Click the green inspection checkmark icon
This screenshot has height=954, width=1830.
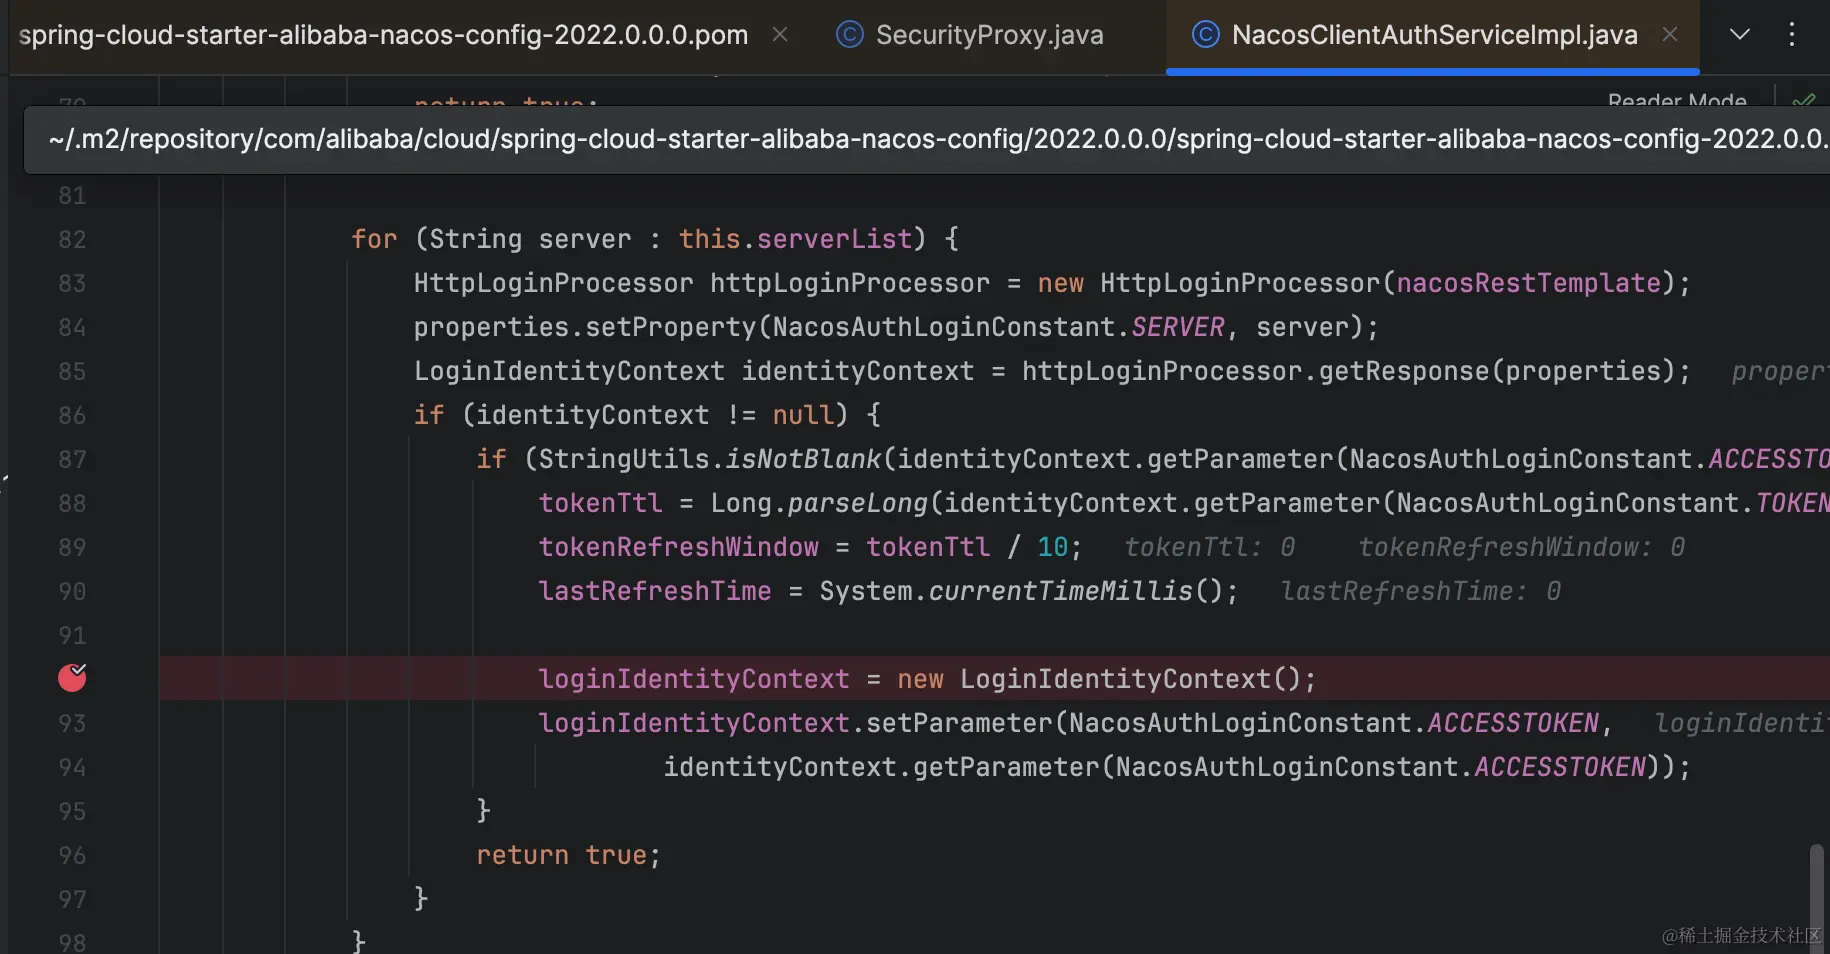[x=1804, y=100]
